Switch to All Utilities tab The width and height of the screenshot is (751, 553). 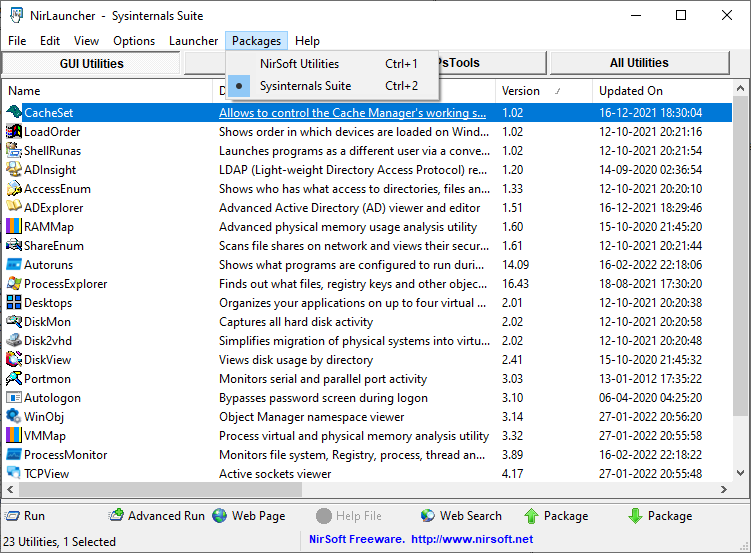[639, 63]
